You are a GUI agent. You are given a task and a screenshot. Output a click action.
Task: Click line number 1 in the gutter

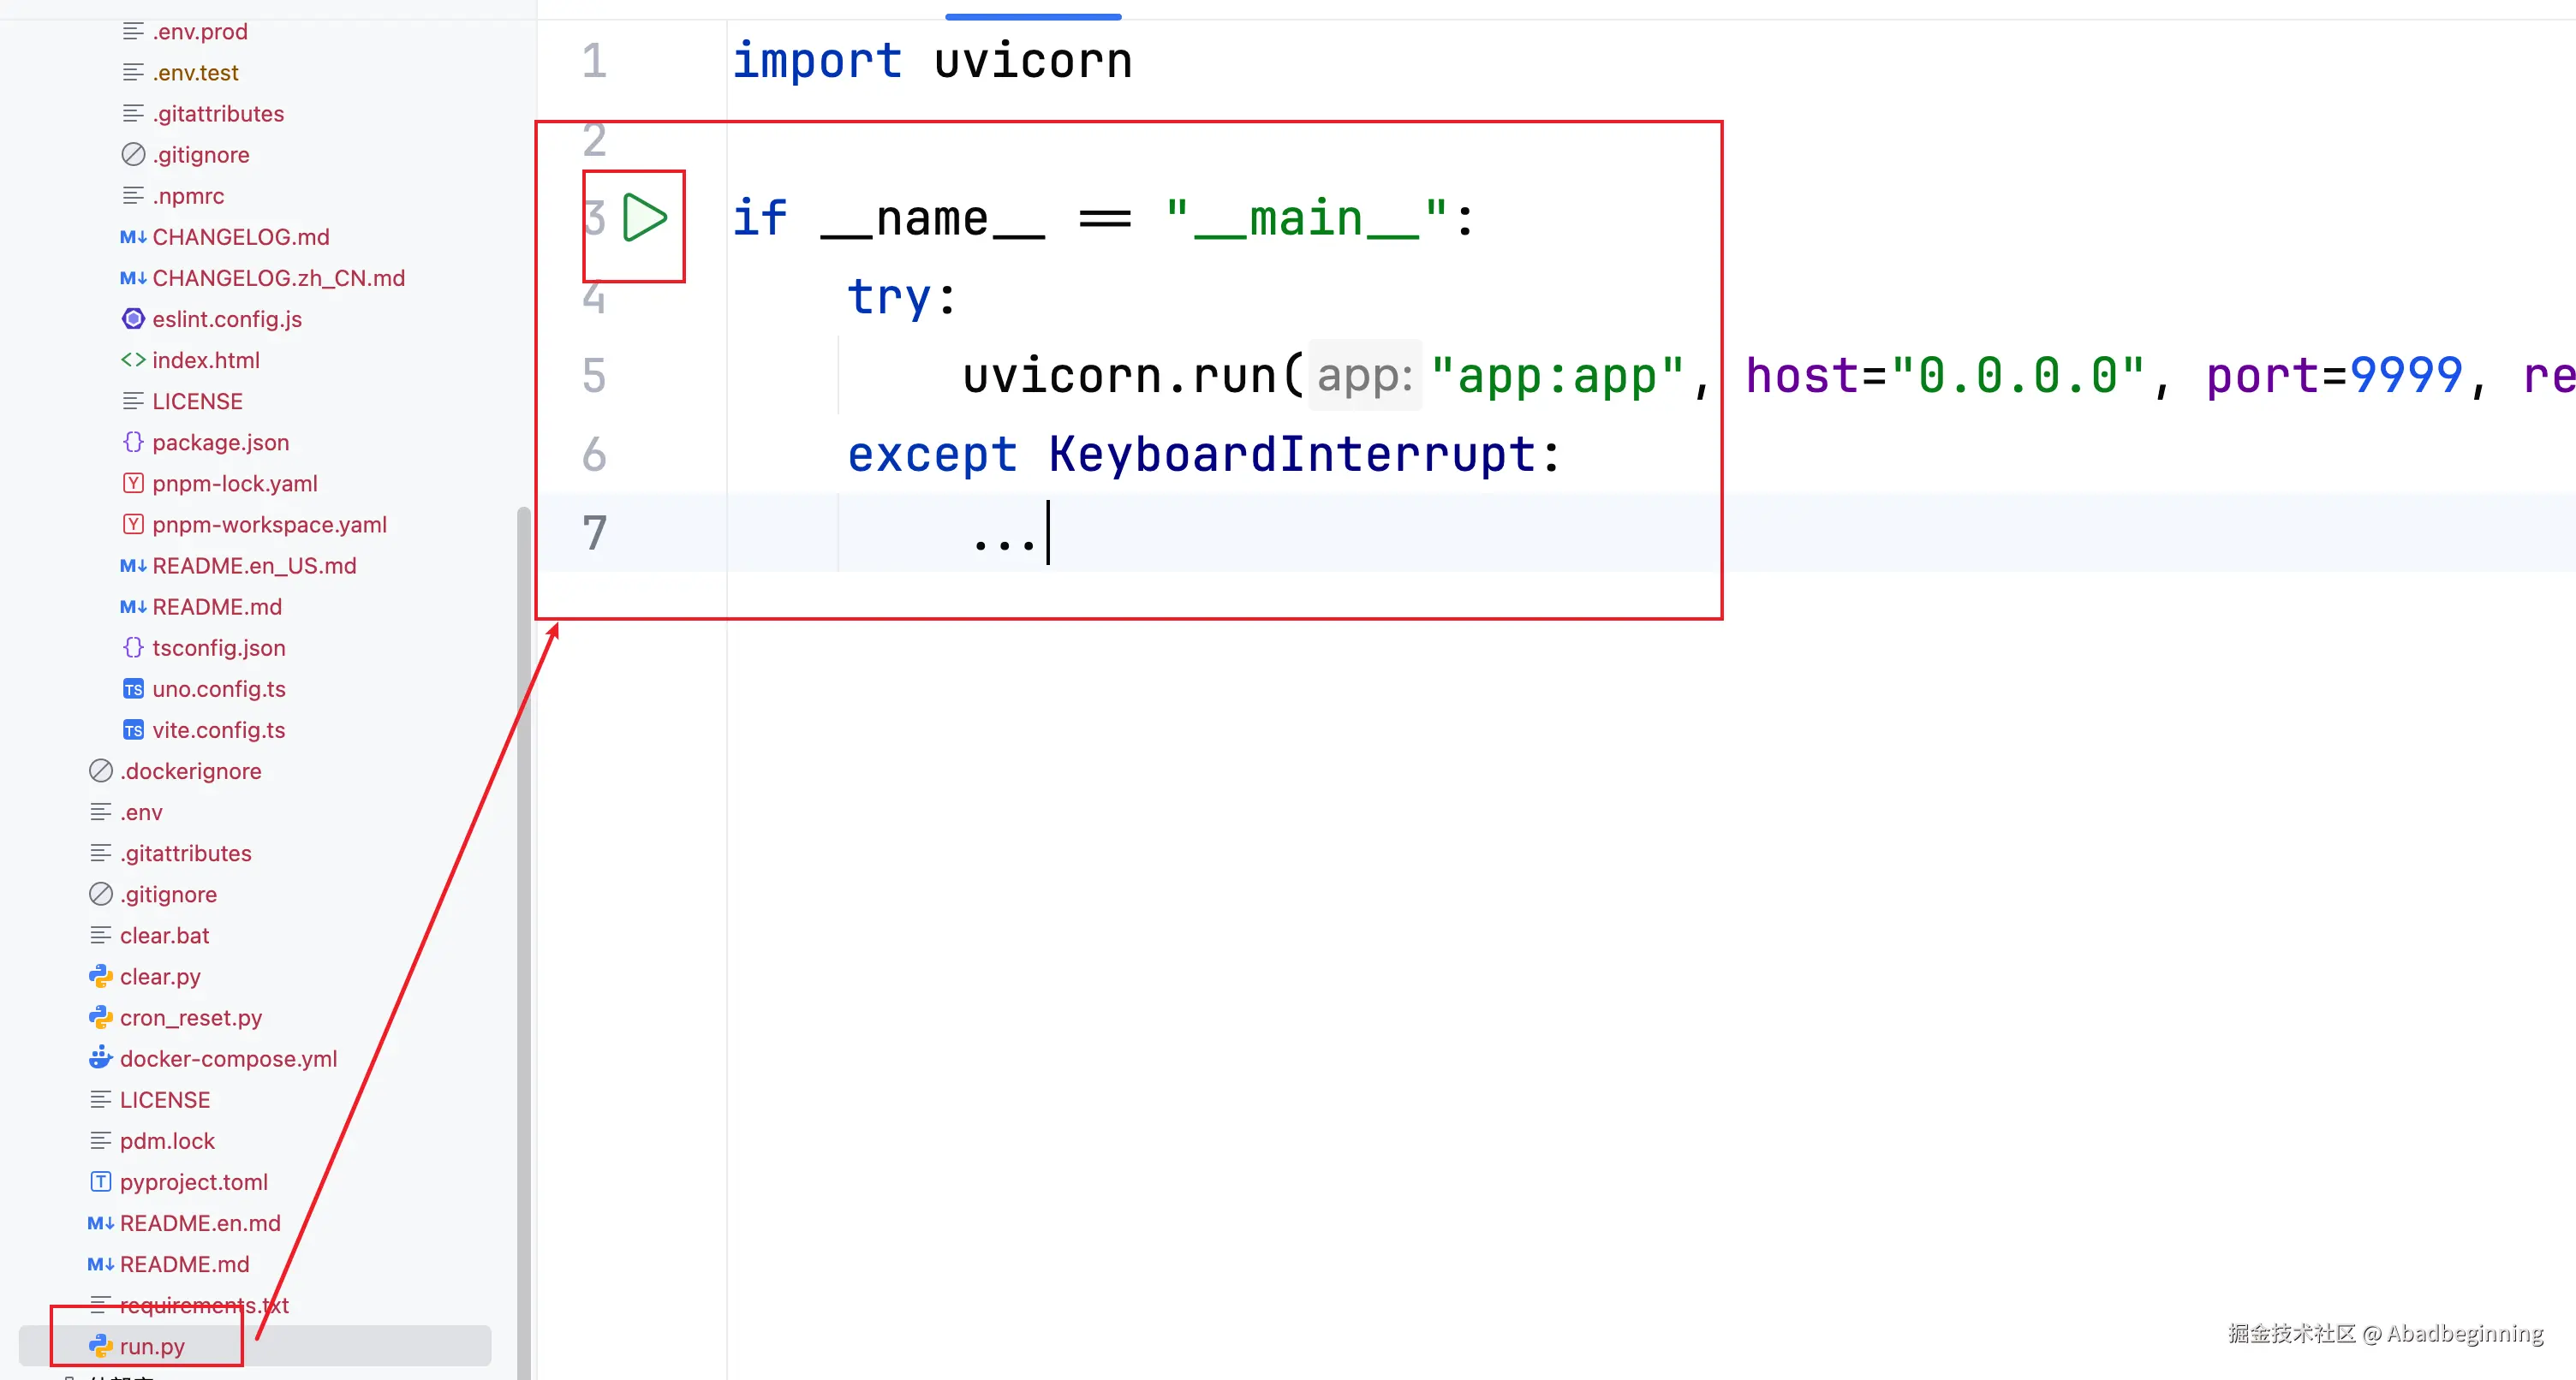pyautogui.click(x=594, y=61)
